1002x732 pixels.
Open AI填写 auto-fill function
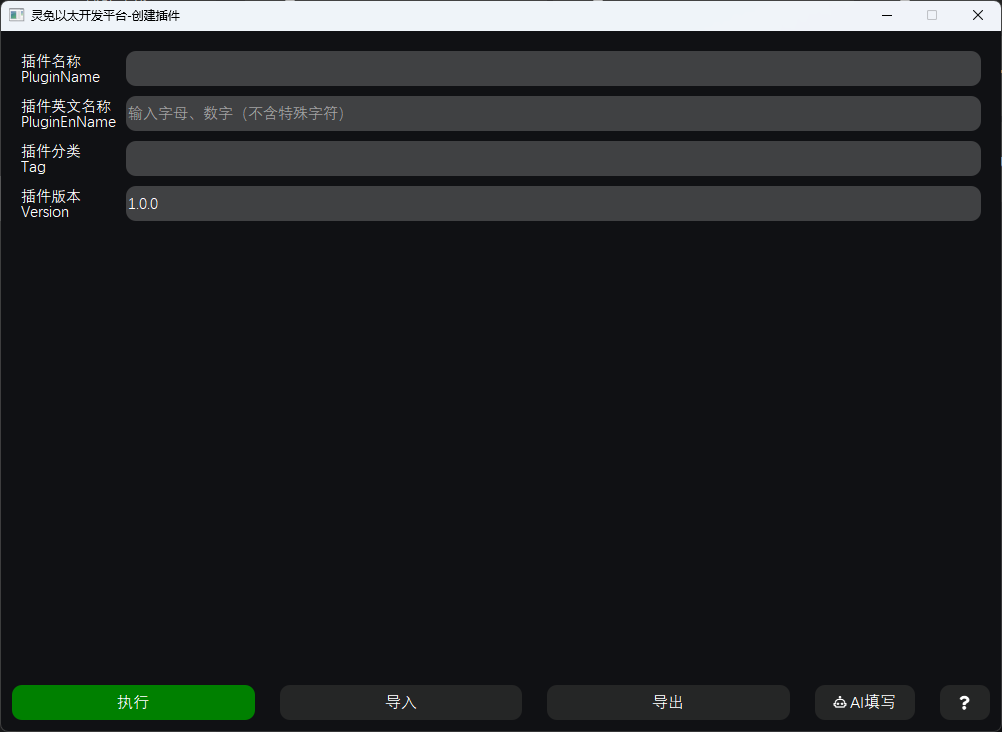[865, 702]
